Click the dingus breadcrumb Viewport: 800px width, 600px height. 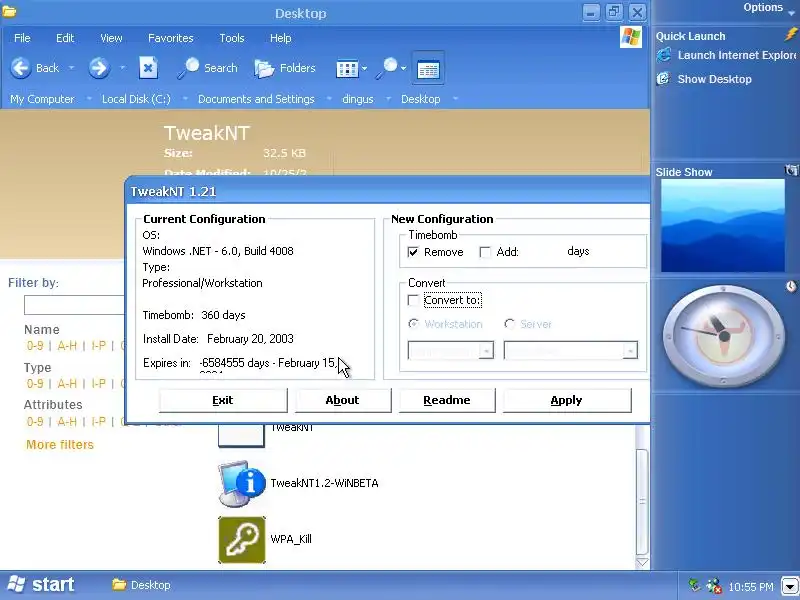click(x=358, y=99)
